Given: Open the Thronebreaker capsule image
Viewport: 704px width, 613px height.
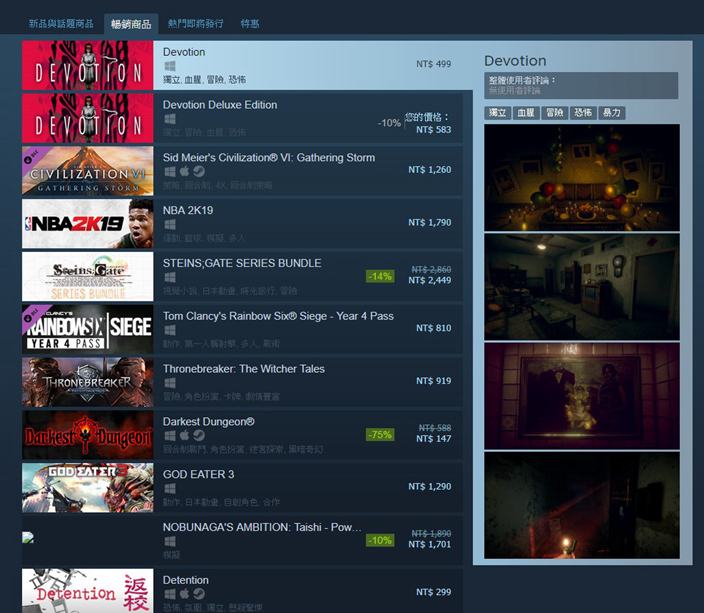Looking at the screenshot, I should pyautogui.click(x=88, y=382).
